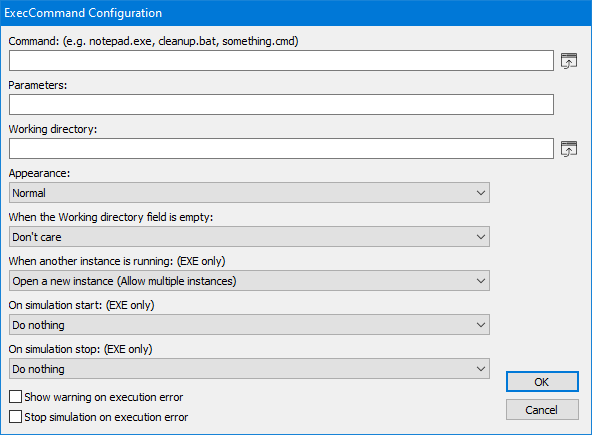Open the On simulation stop dropdown

[249, 369]
